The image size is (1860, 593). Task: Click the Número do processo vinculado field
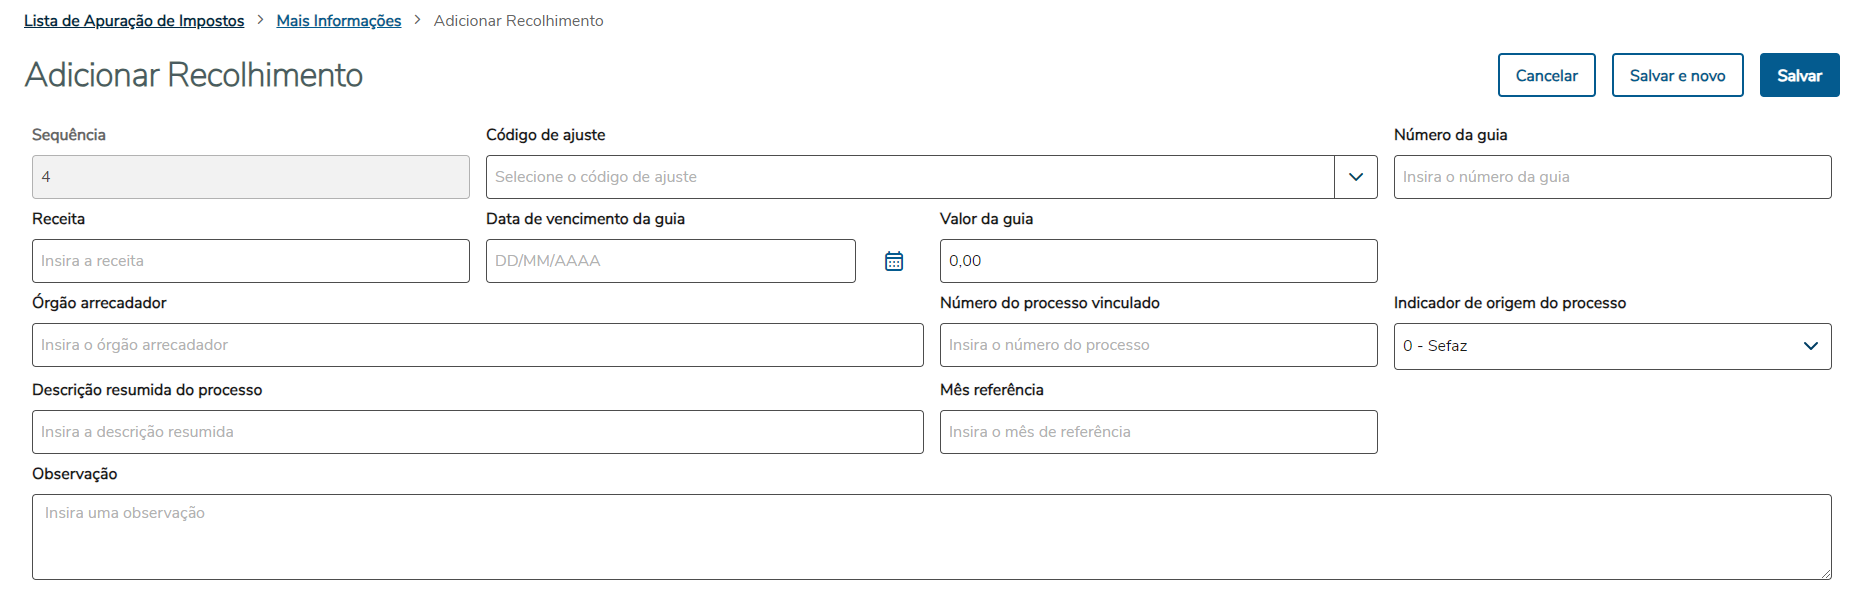pos(1158,345)
